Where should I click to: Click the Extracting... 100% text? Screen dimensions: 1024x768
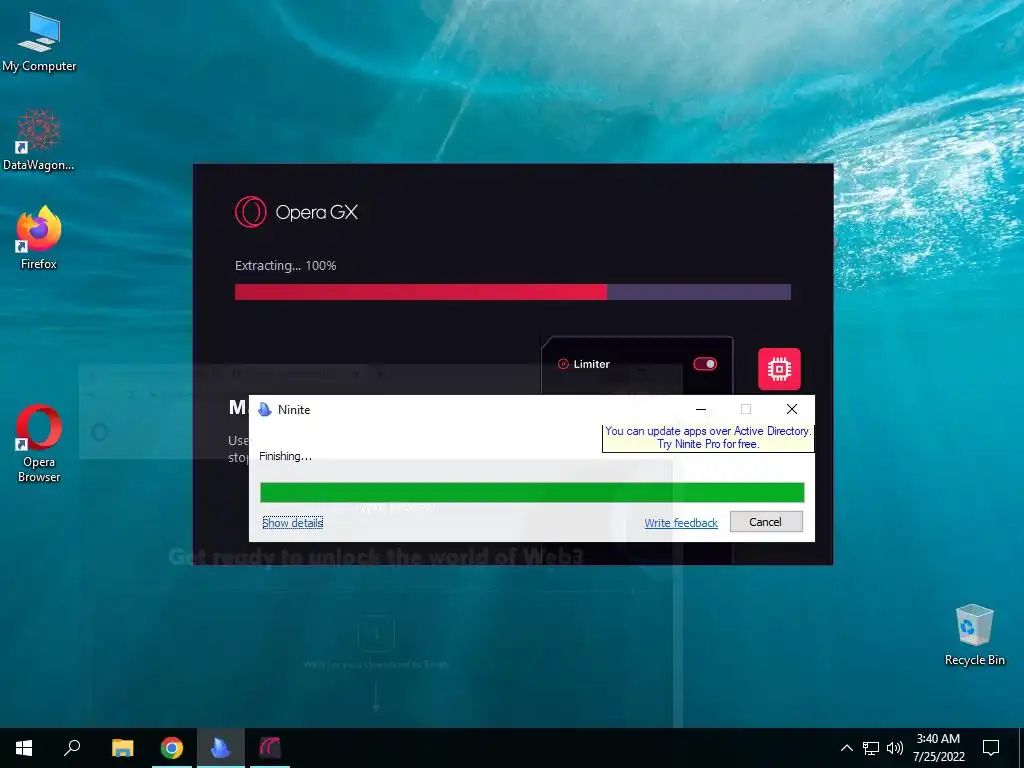(285, 266)
